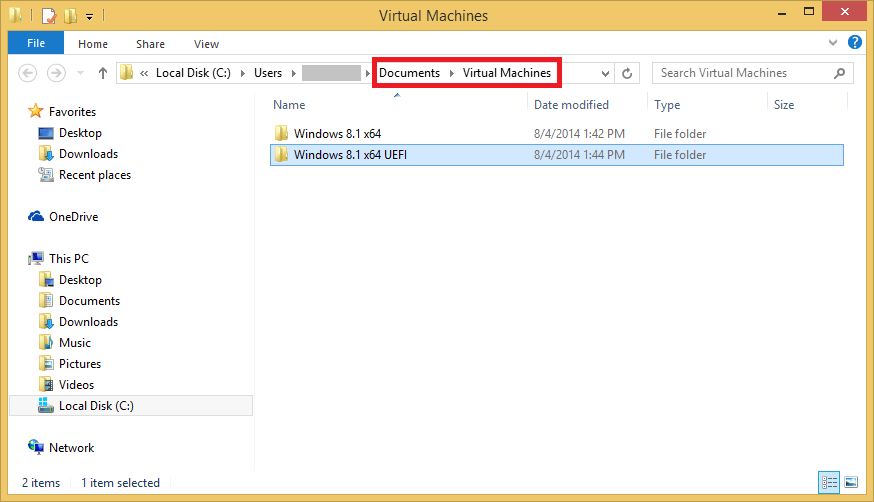Image resolution: width=874 pixels, height=502 pixels.
Task: Expand the ribbon with the chevron
Action: pos(834,44)
